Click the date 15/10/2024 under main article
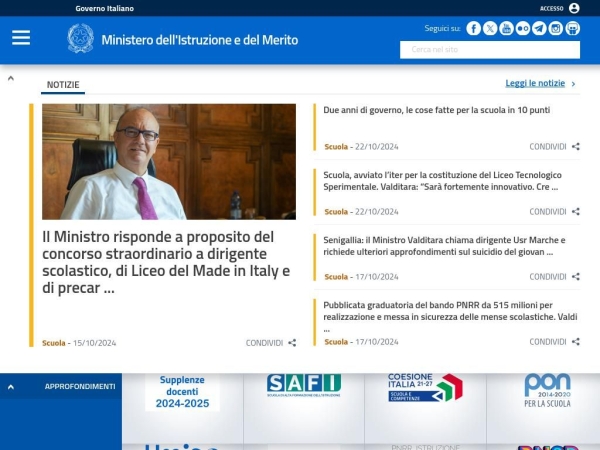 [95, 343]
